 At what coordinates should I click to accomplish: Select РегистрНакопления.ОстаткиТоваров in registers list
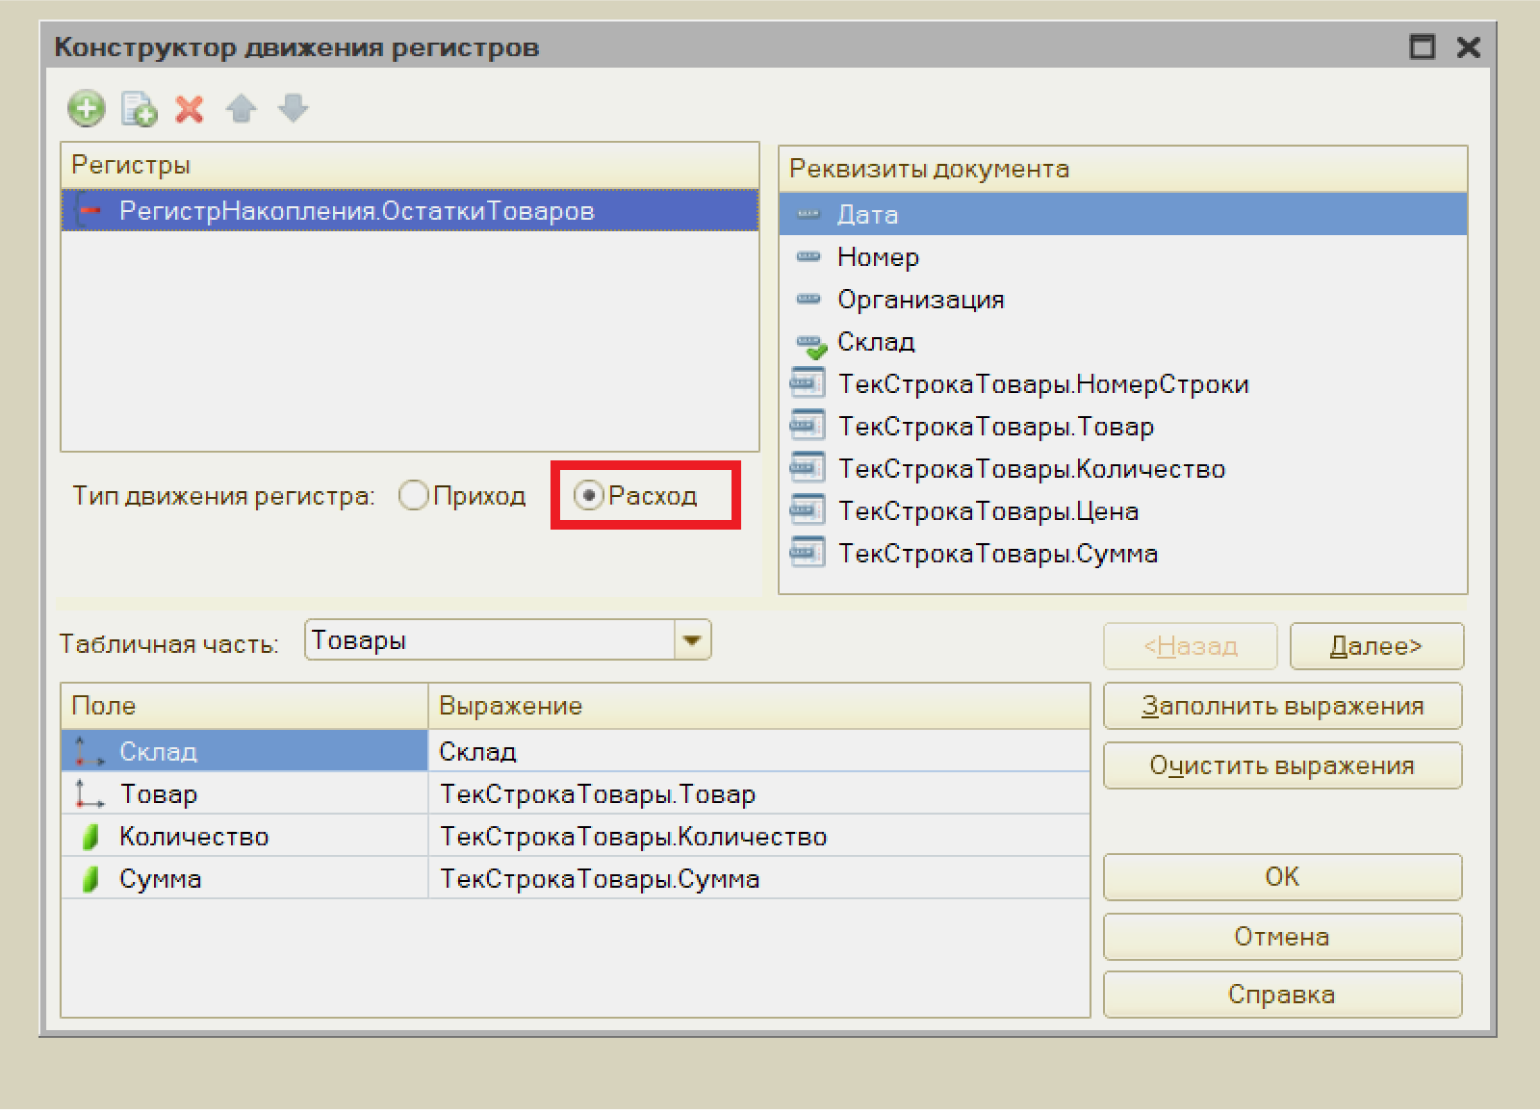(356, 211)
